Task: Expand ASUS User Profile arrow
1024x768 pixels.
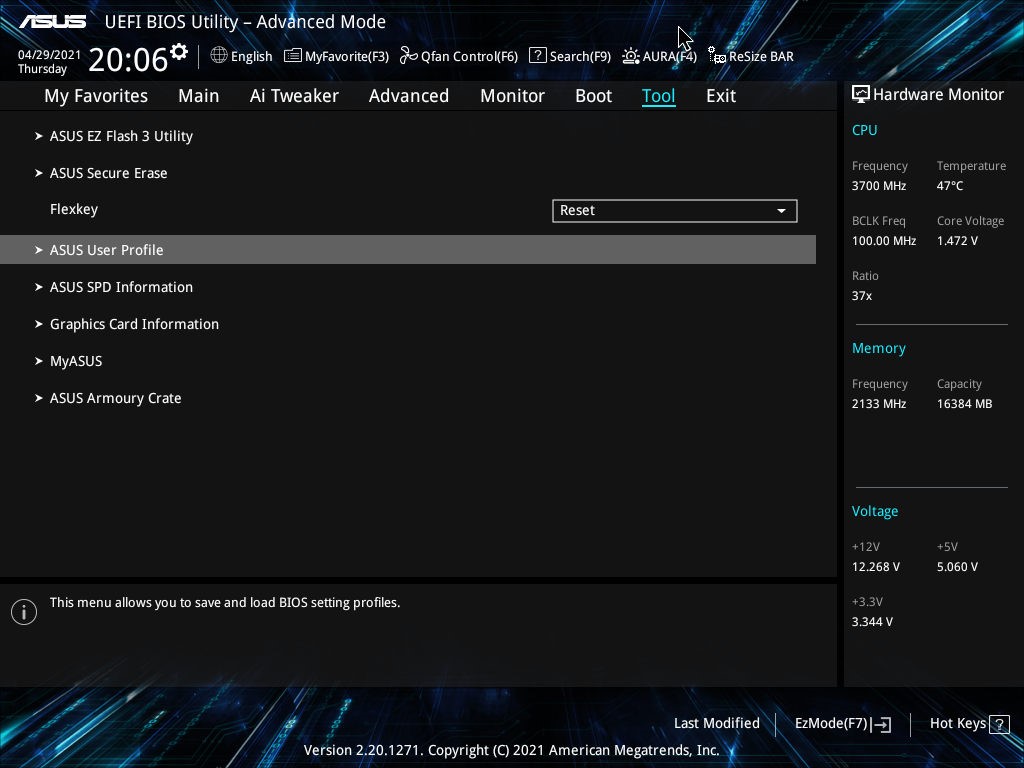Action: tap(39, 249)
